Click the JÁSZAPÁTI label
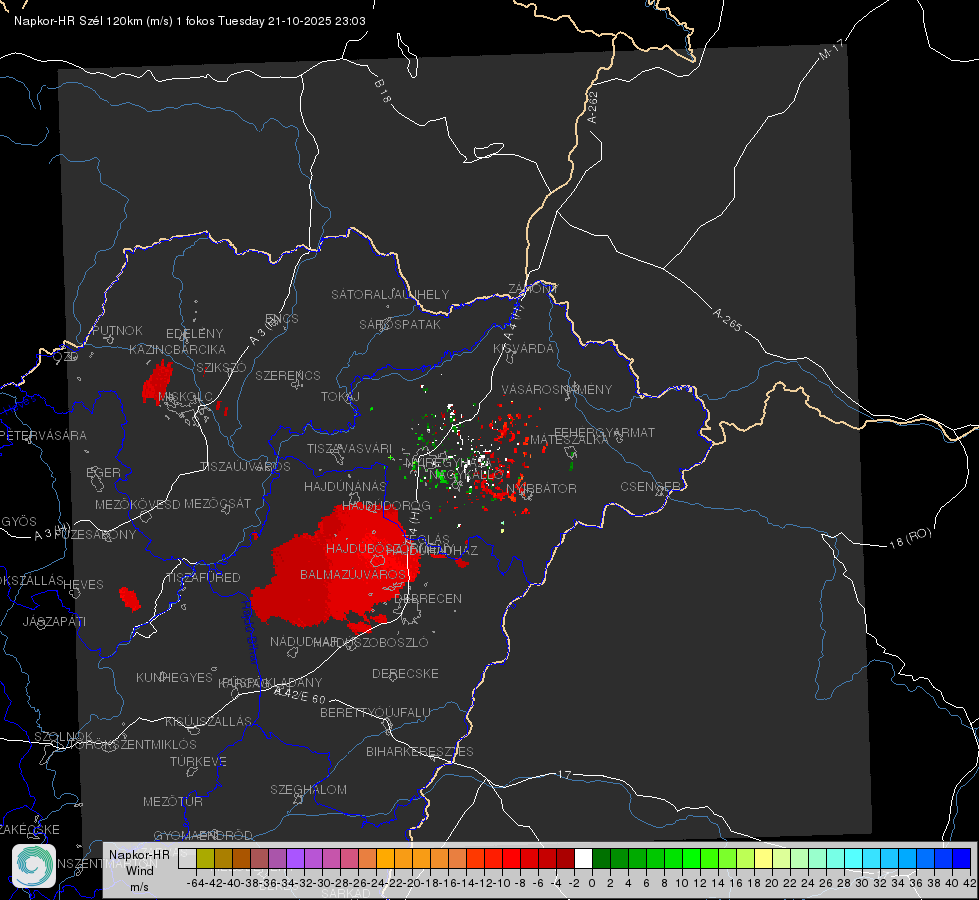979x900 pixels. click(x=54, y=621)
